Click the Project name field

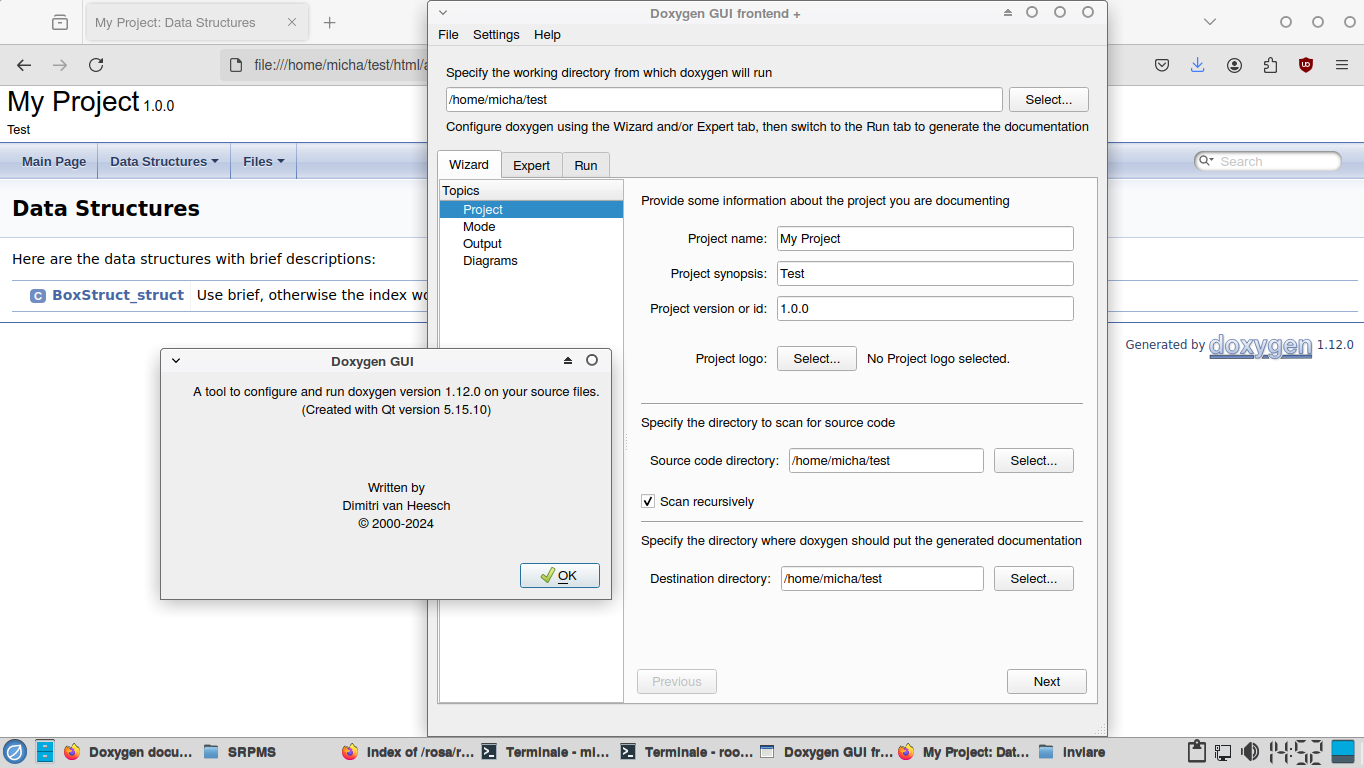pos(925,239)
